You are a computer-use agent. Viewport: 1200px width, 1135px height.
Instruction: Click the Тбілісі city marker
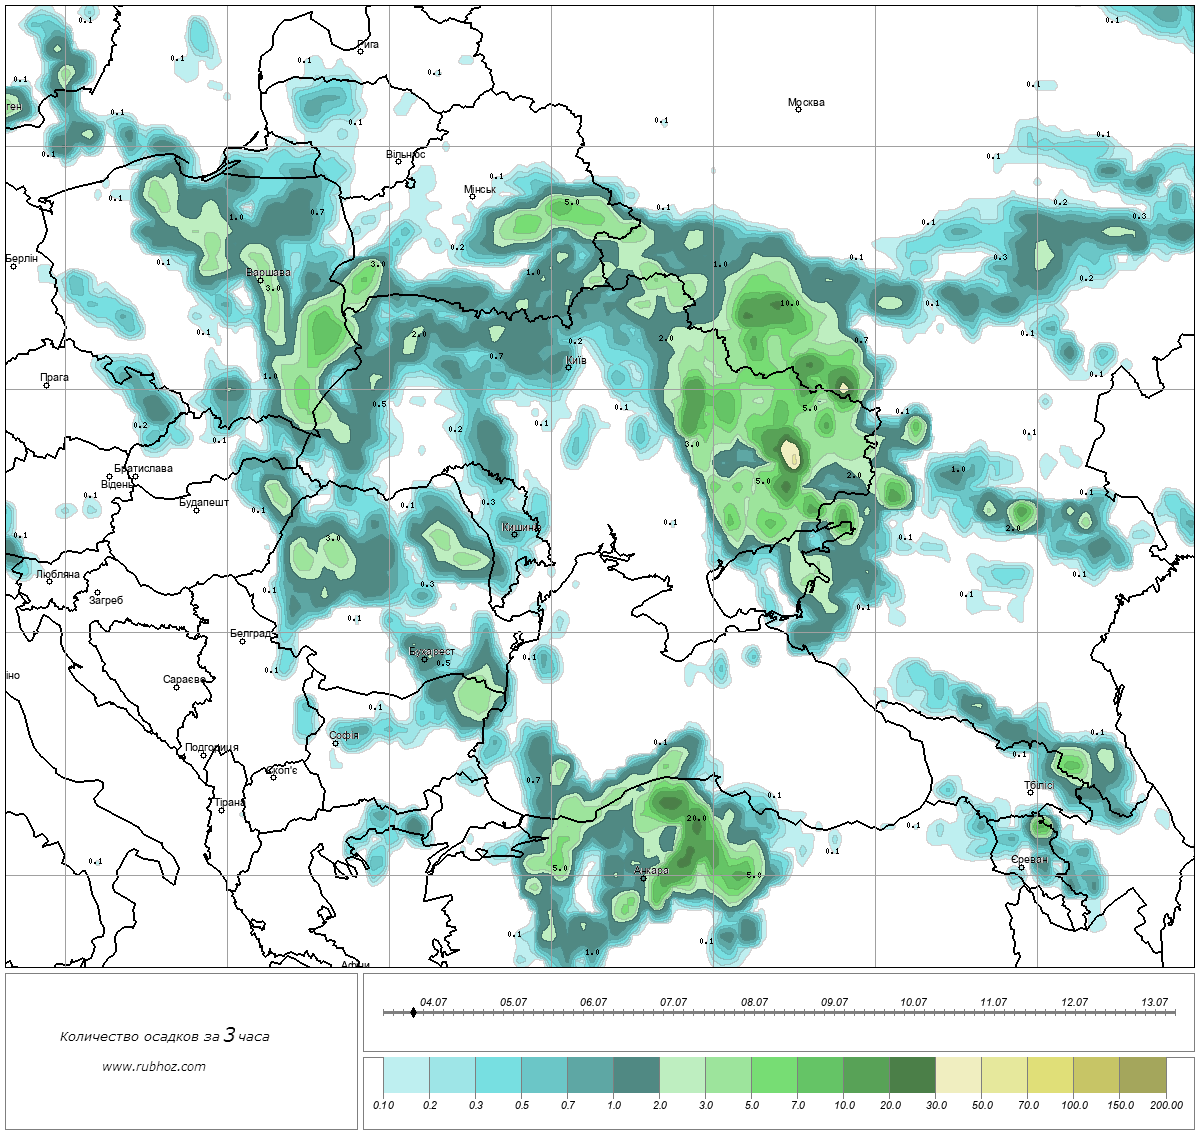pos(1031,793)
